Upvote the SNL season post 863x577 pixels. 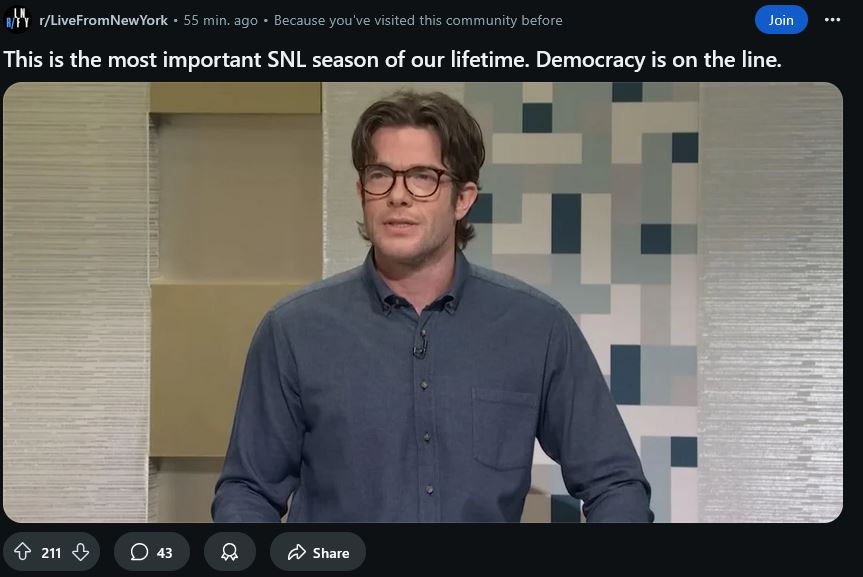click(23, 552)
